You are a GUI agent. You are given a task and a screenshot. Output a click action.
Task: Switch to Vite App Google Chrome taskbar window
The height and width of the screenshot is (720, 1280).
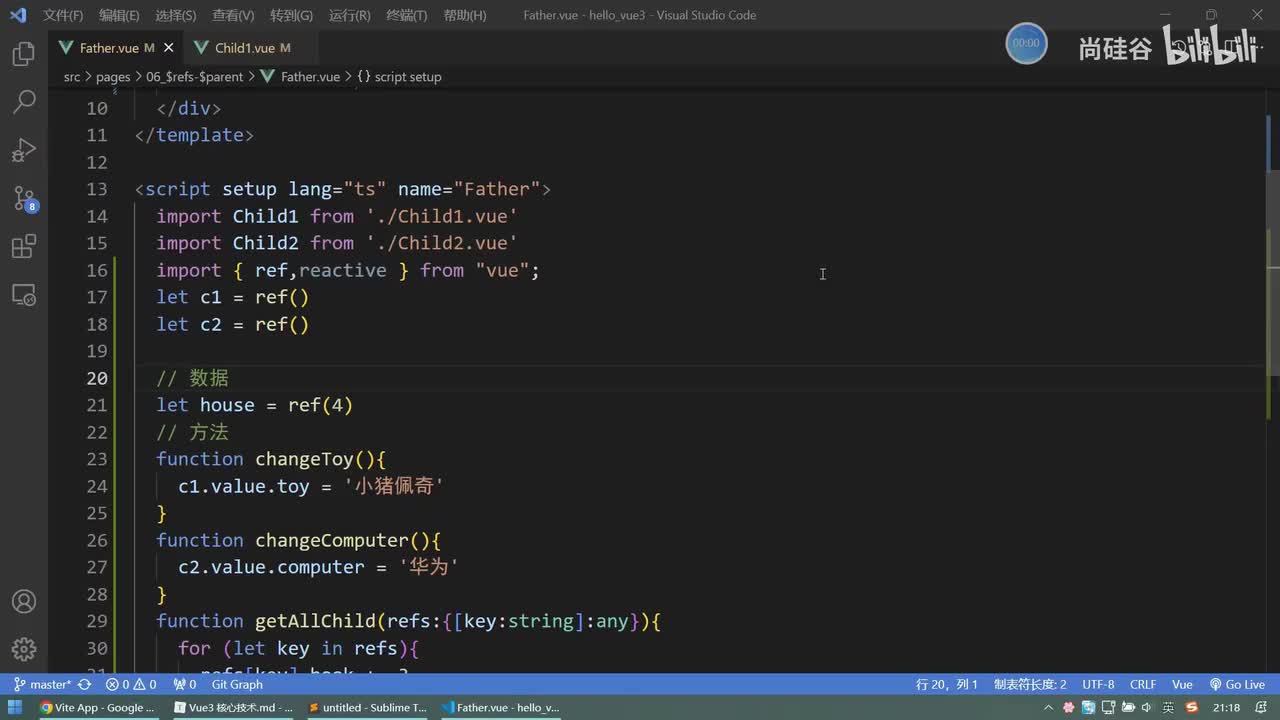pos(98,708)
